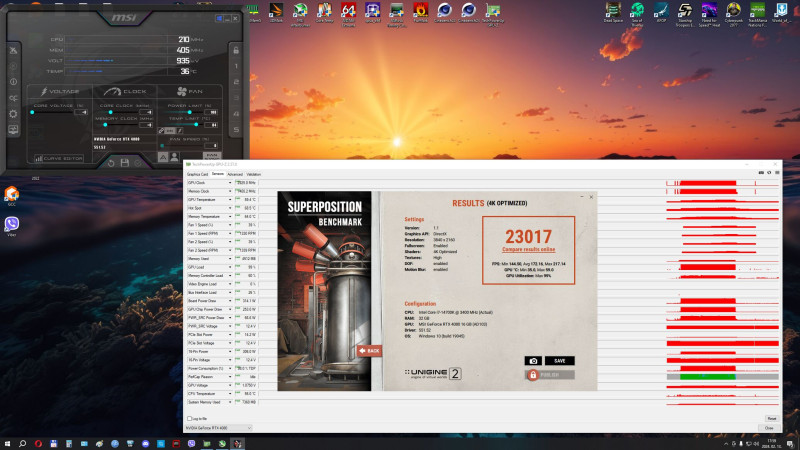This screenshot has width=800, height=450.
Task: Select Afterburner profile slot 2
Action: pos(236,82)
